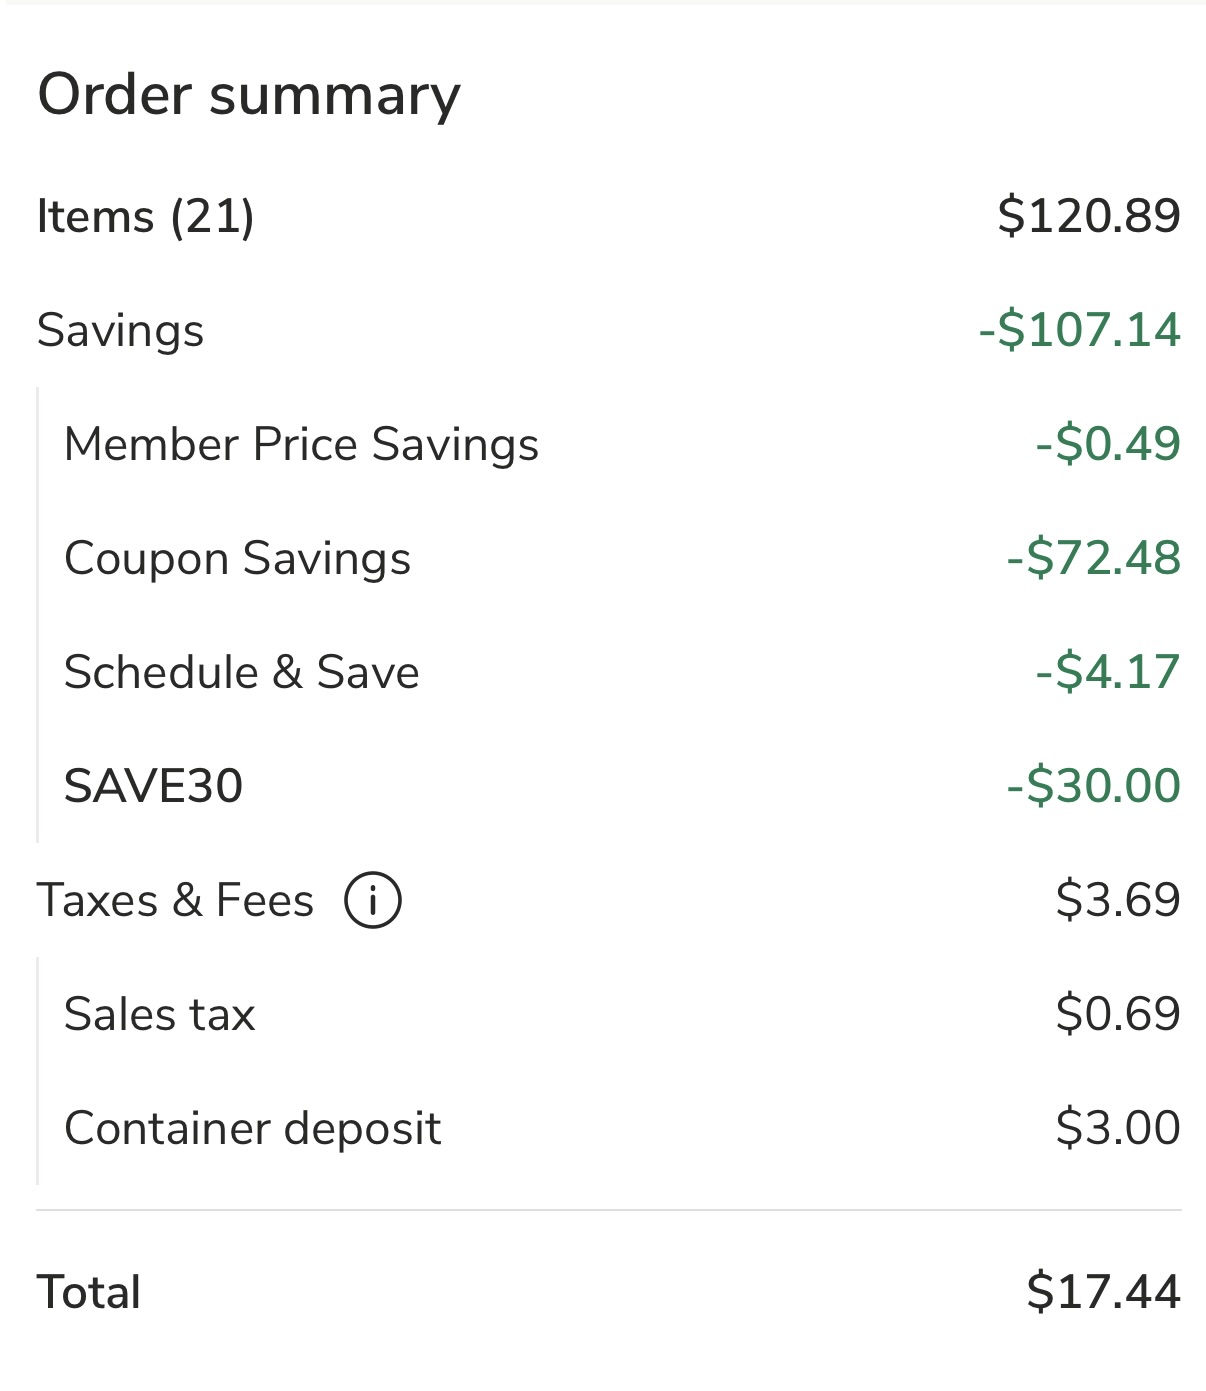Click the -$30.00 promo discount amount

click(1093, 786)
